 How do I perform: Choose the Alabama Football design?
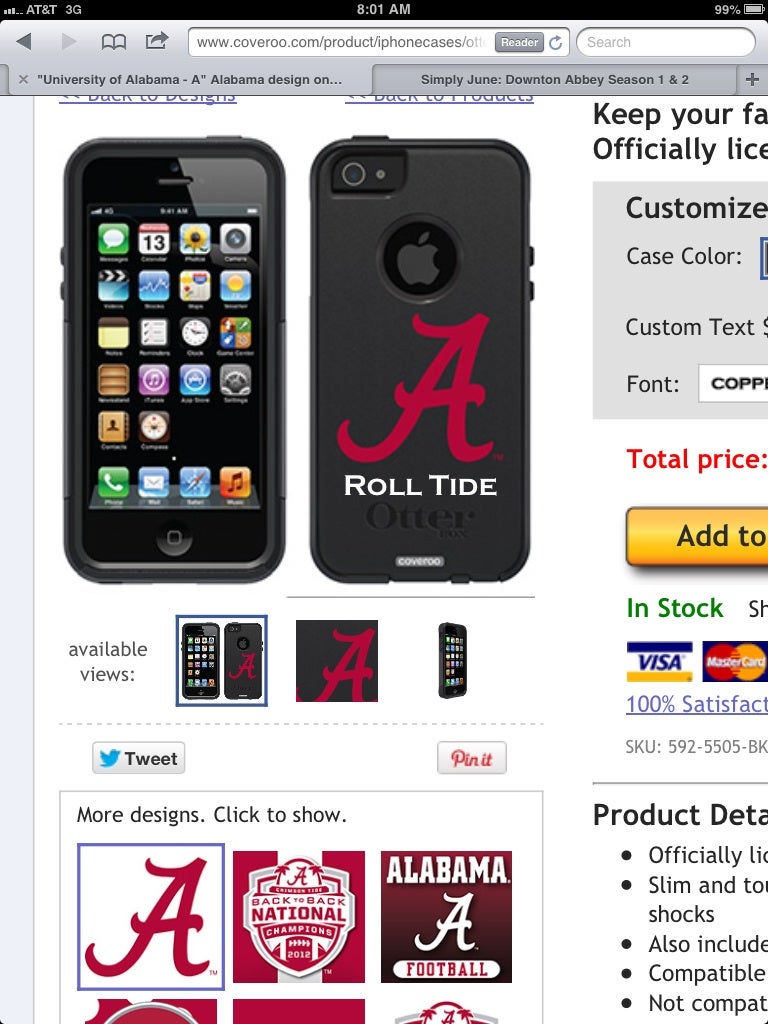click(x=446, y=917)
